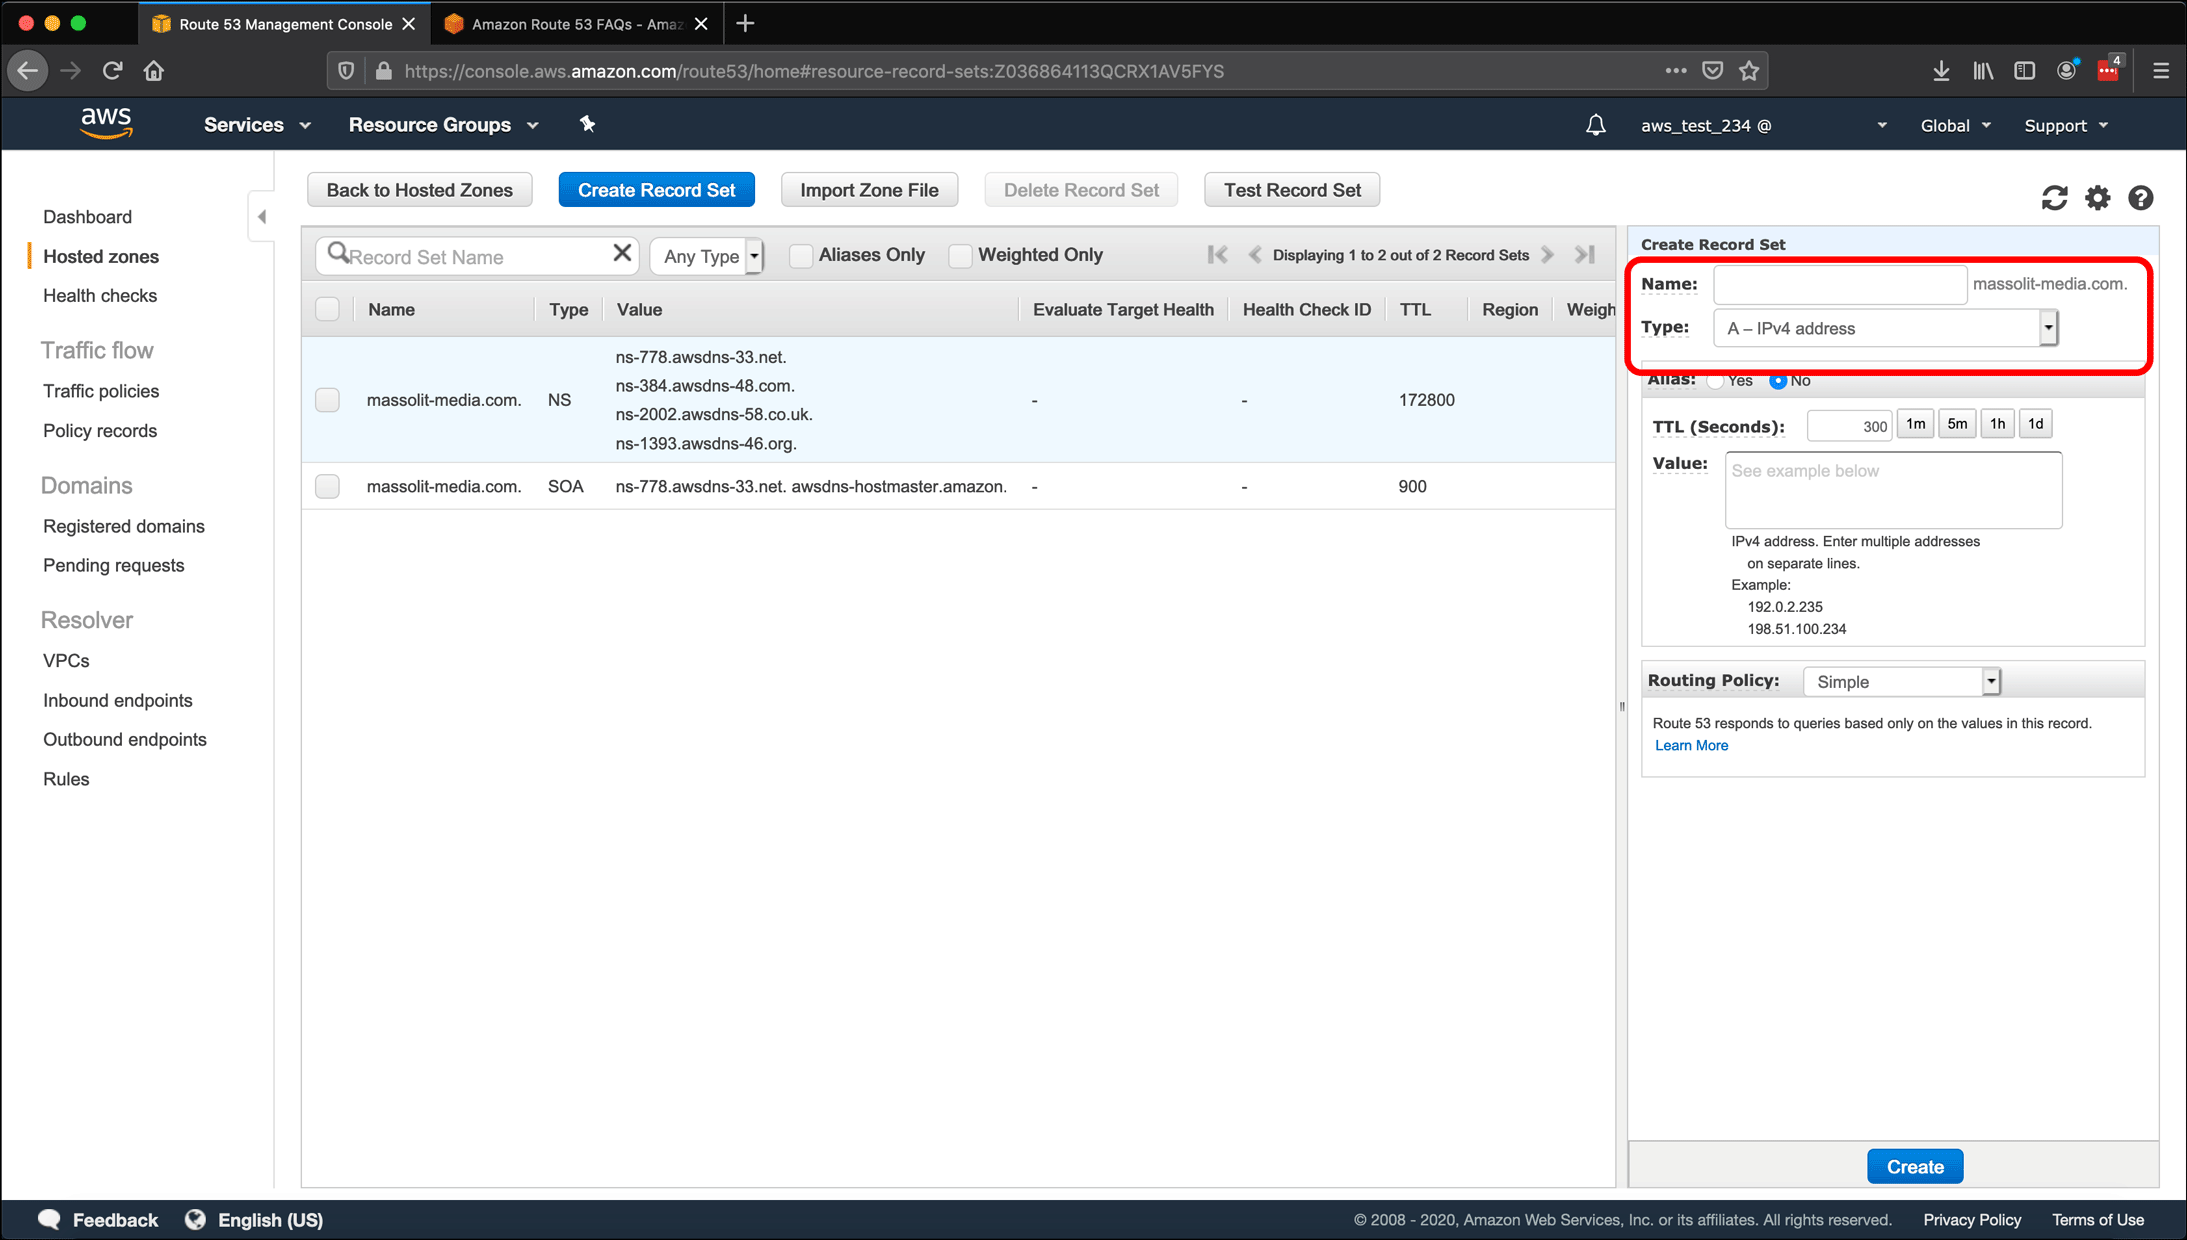Open the Learn More link

[x=1691, y=745]
